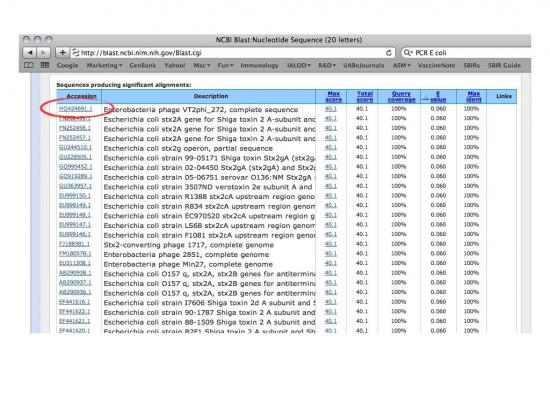Select 'Escherichia coli stx2g operon, partial sequence' text
The image size is (550, 412).
[188, 148]
